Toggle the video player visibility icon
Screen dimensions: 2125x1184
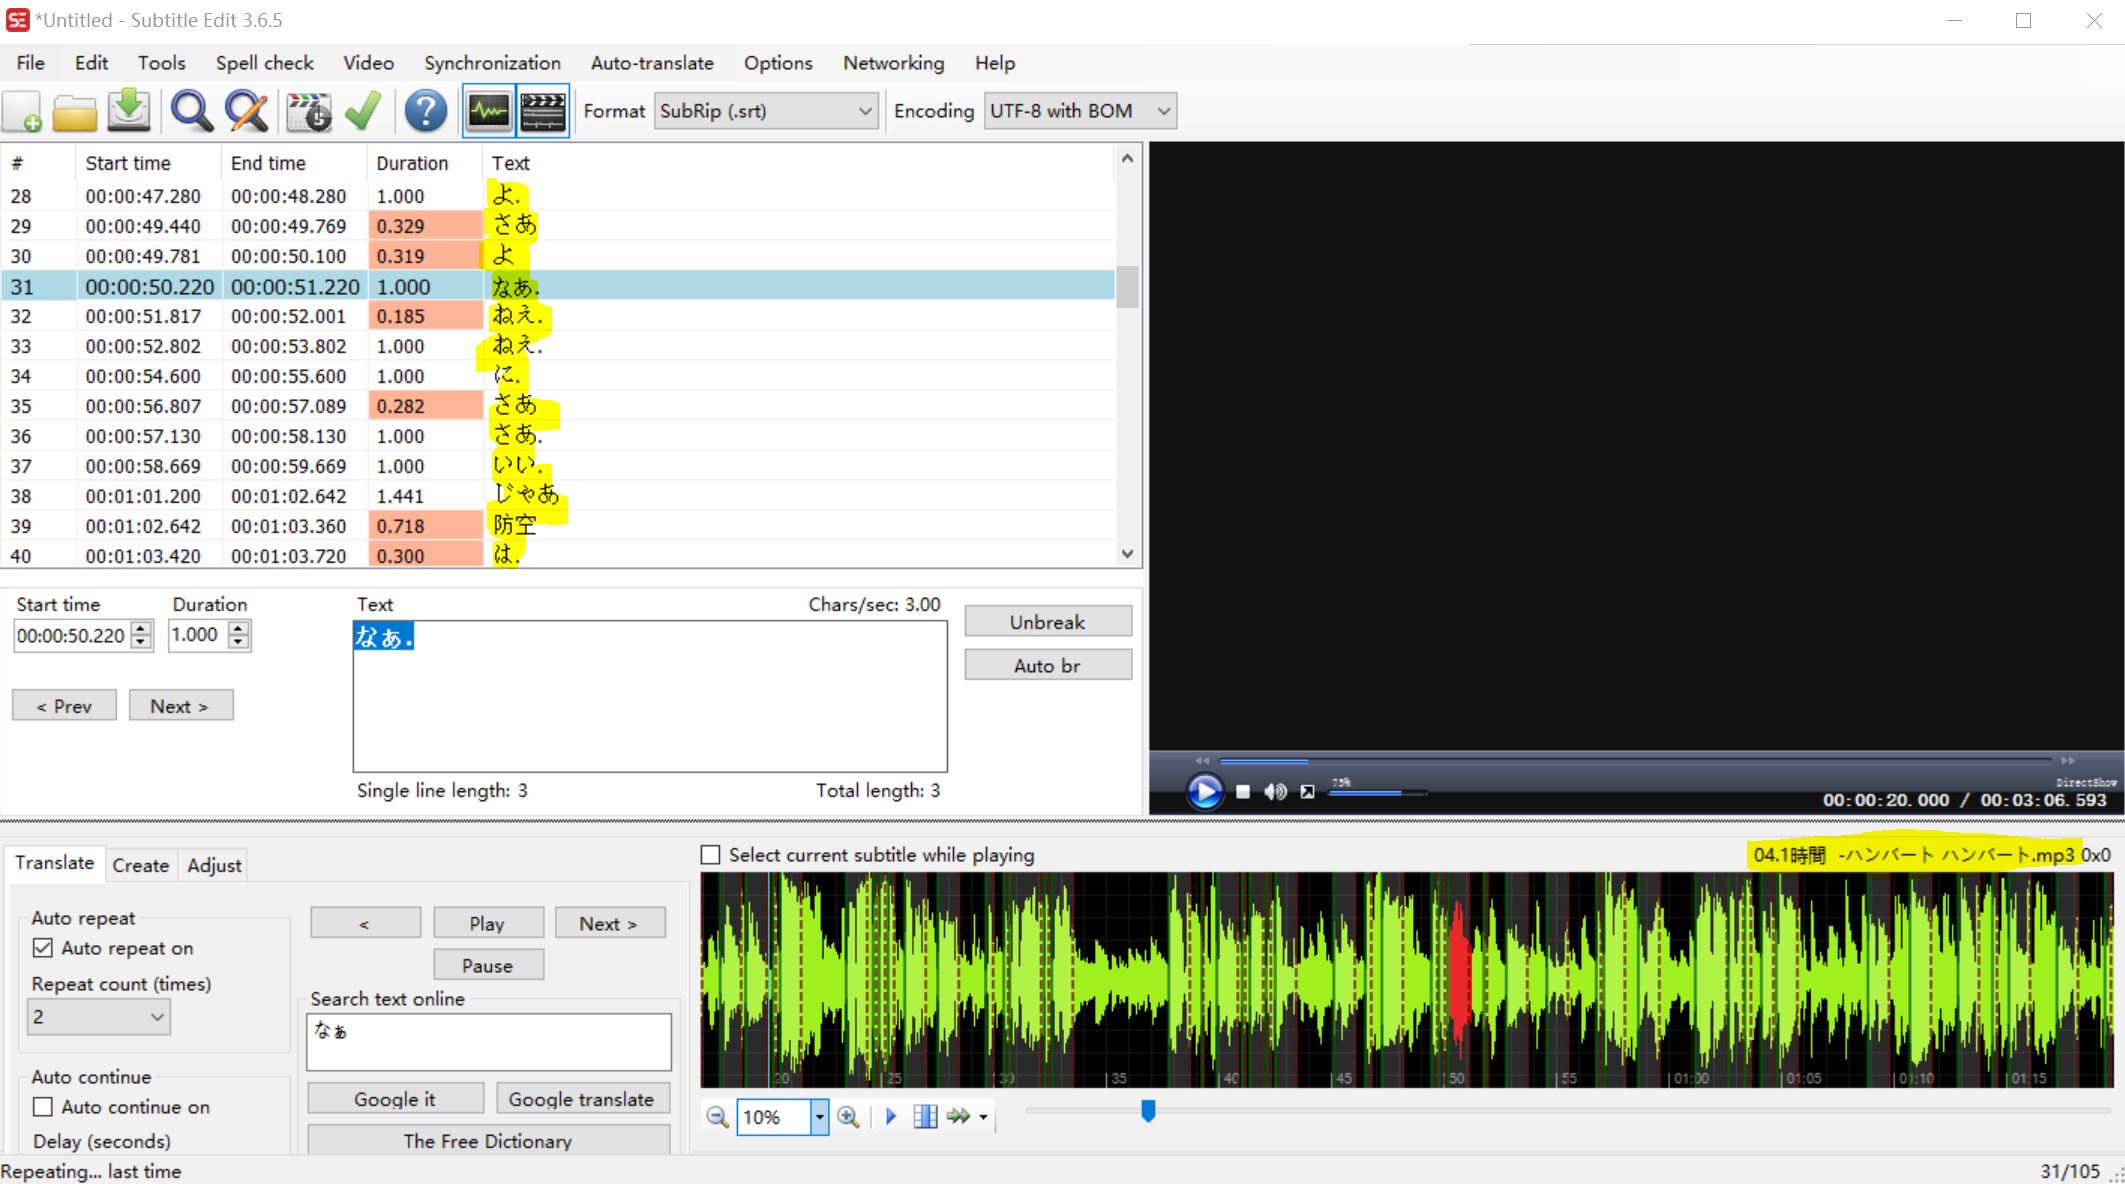[543, 111]
